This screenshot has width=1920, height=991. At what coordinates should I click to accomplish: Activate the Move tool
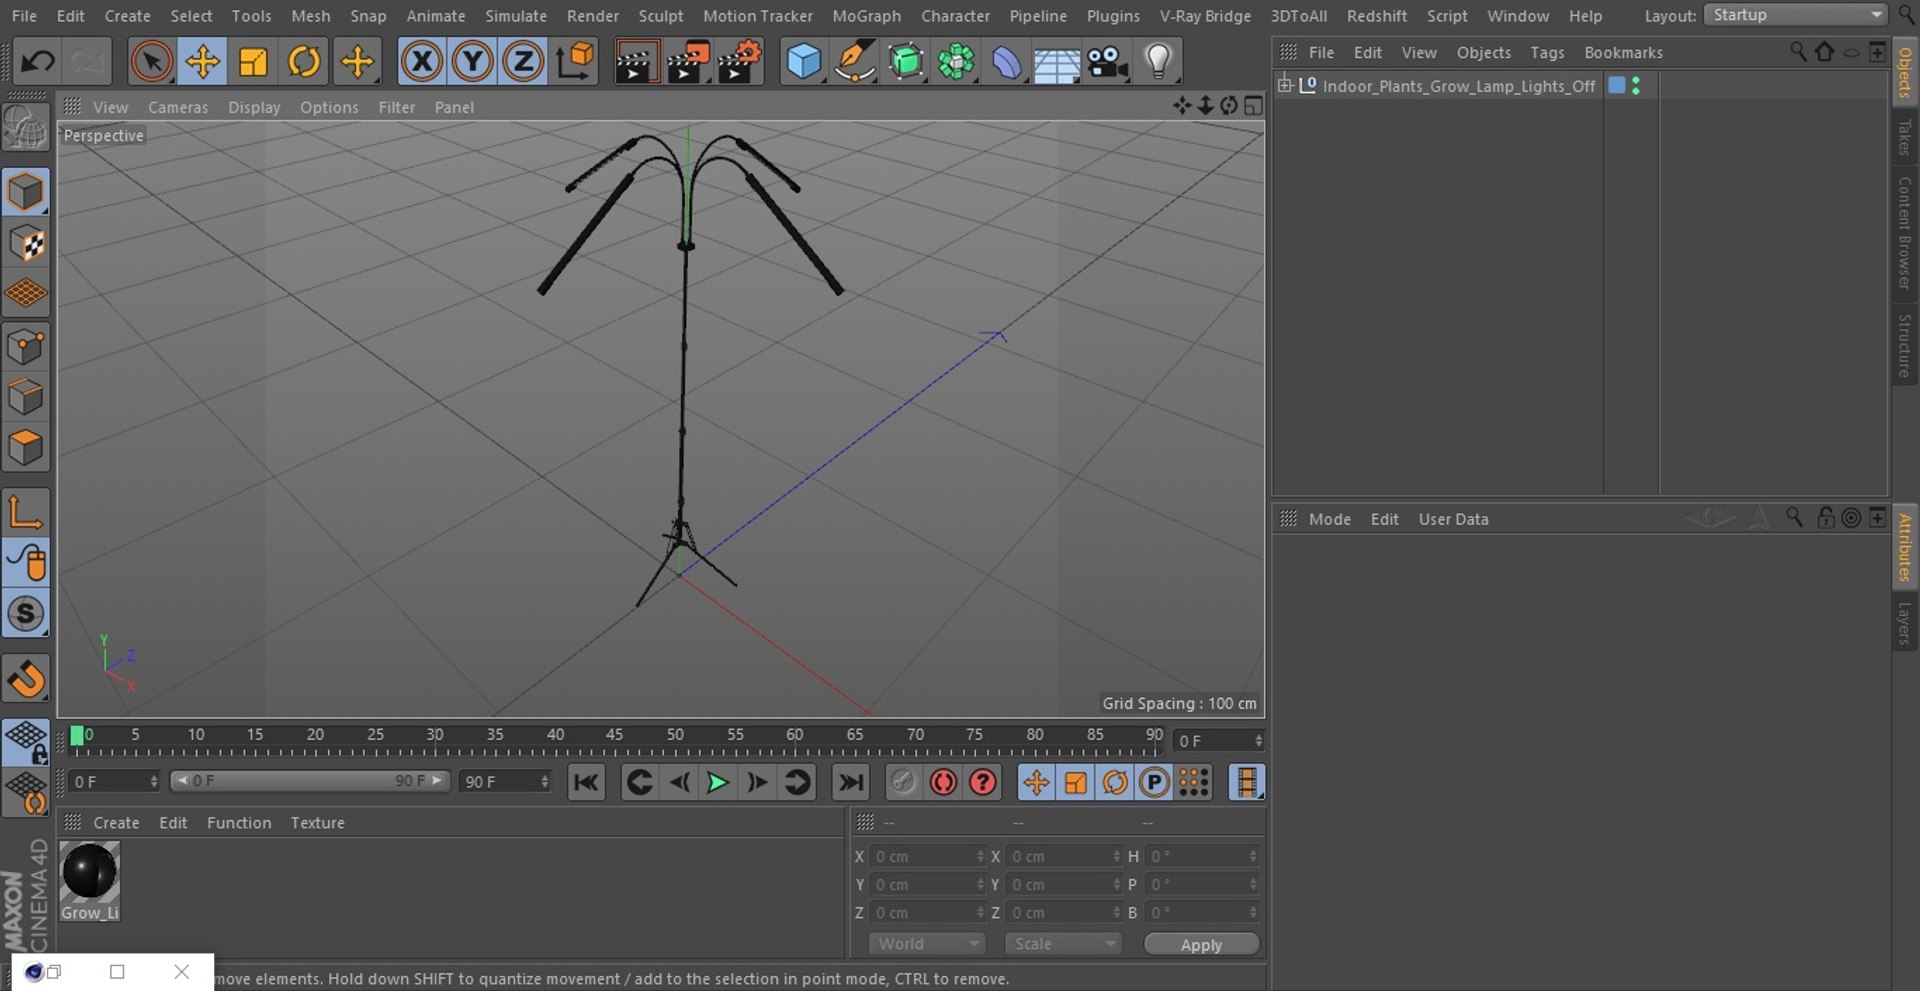point(203,62)
